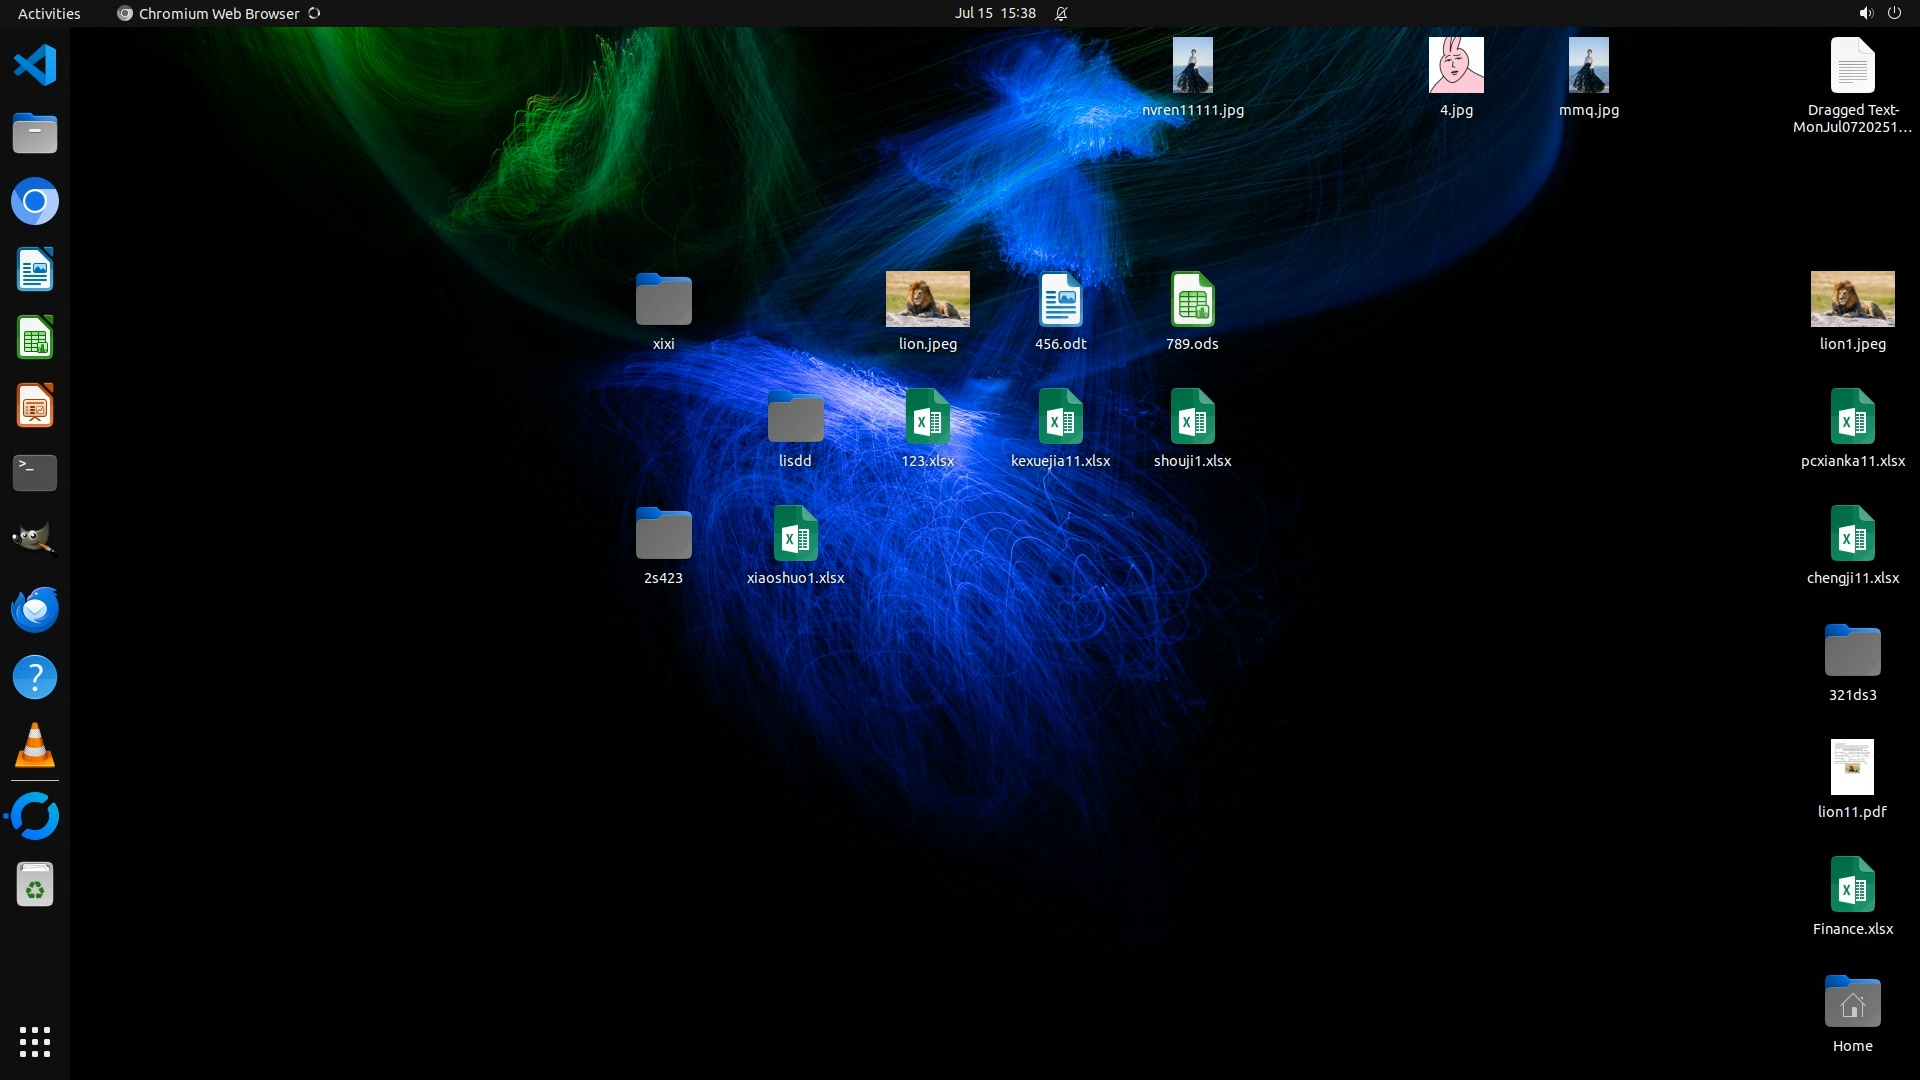Select the xiaoshuo1.xlsx file icon
The image size is (1920, 1080).
pyautogui.click(x=795, y=535)
